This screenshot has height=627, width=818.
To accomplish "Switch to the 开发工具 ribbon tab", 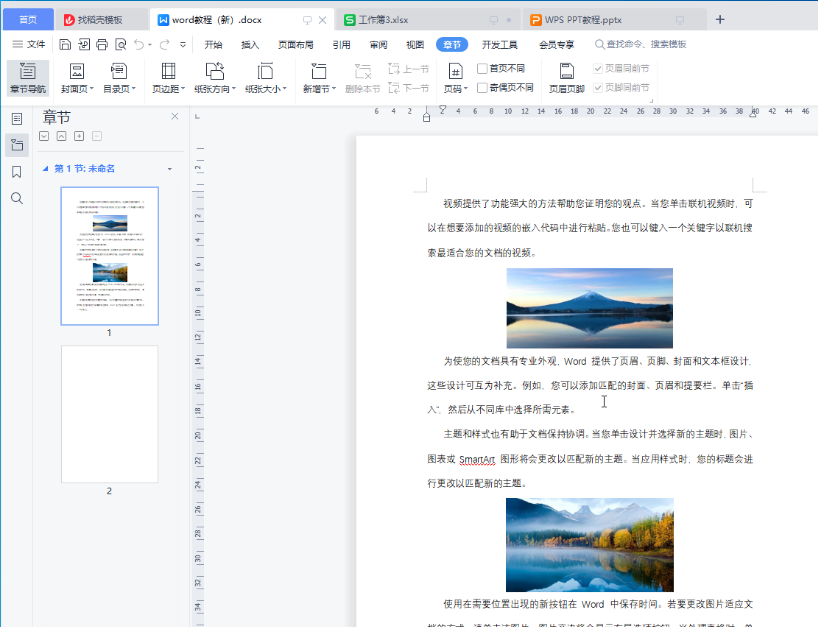I will pos(500,45).
